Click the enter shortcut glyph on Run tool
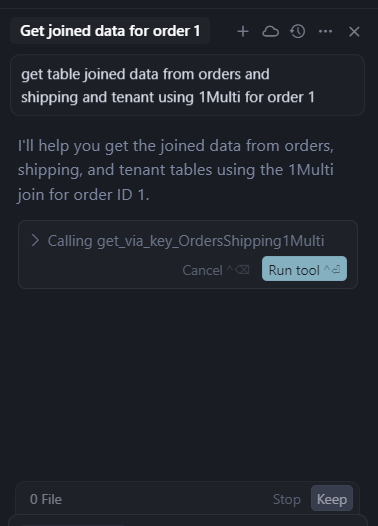This screenshot has width=378, height=526. click(x=332, y=269)
